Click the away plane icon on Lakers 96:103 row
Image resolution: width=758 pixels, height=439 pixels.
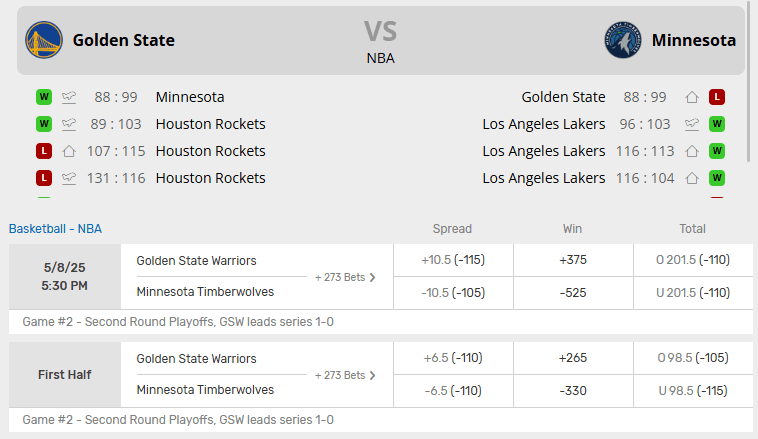692,124
